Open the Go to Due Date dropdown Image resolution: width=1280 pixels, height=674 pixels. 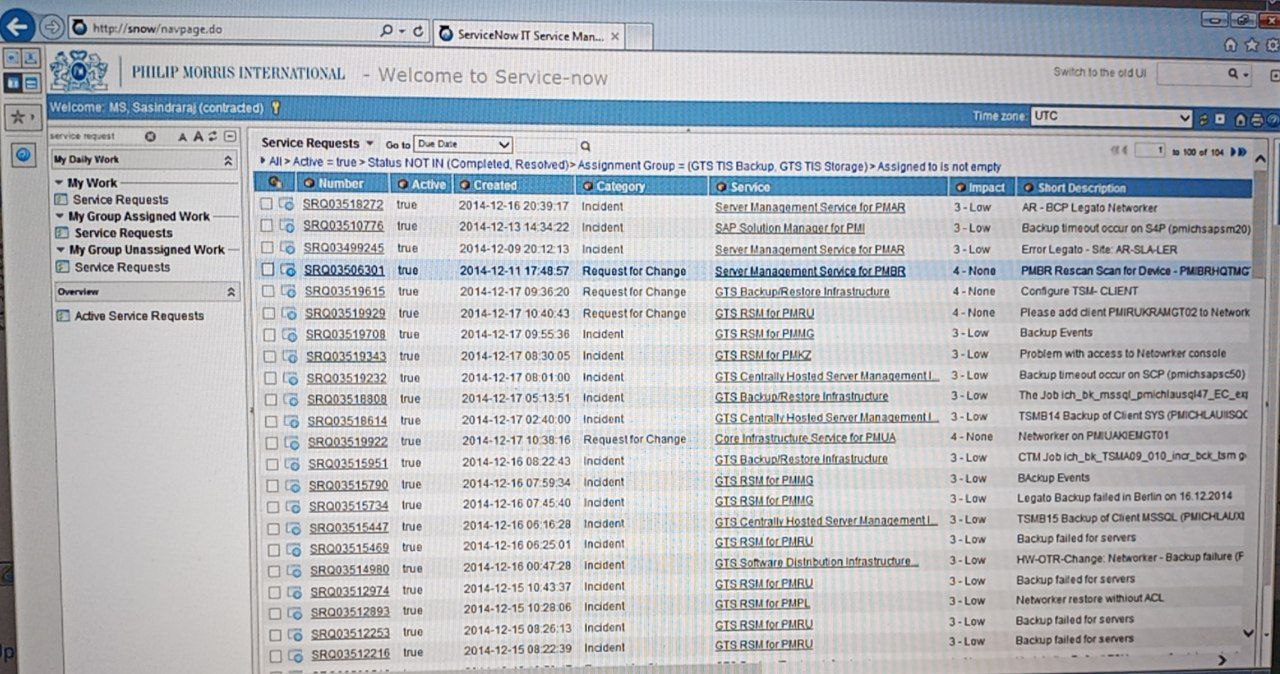coord(463,145)
